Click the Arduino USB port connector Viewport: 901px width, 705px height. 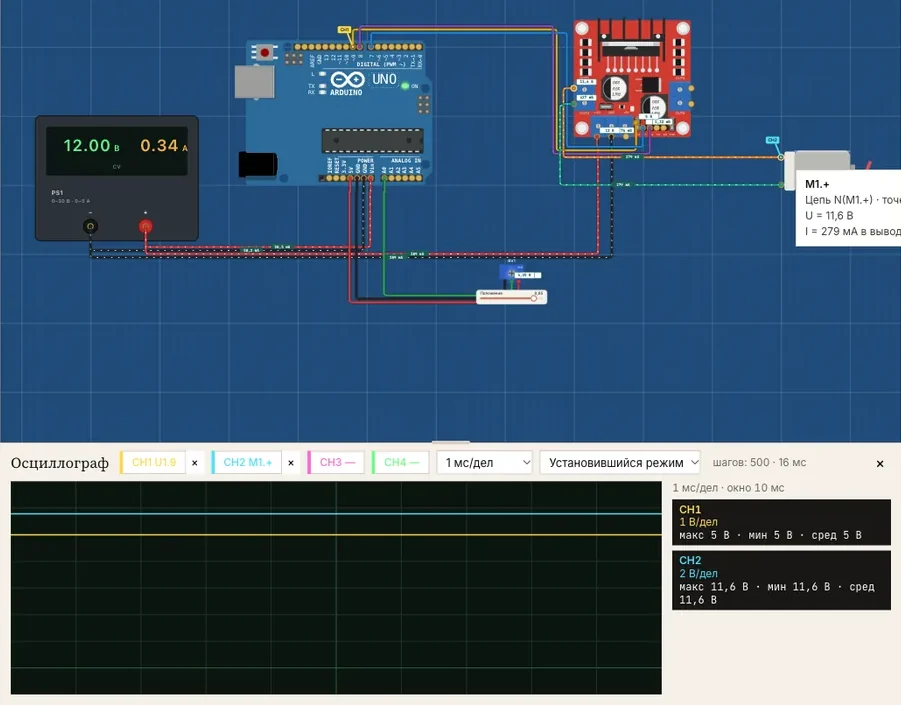click(x=255, y=82)
